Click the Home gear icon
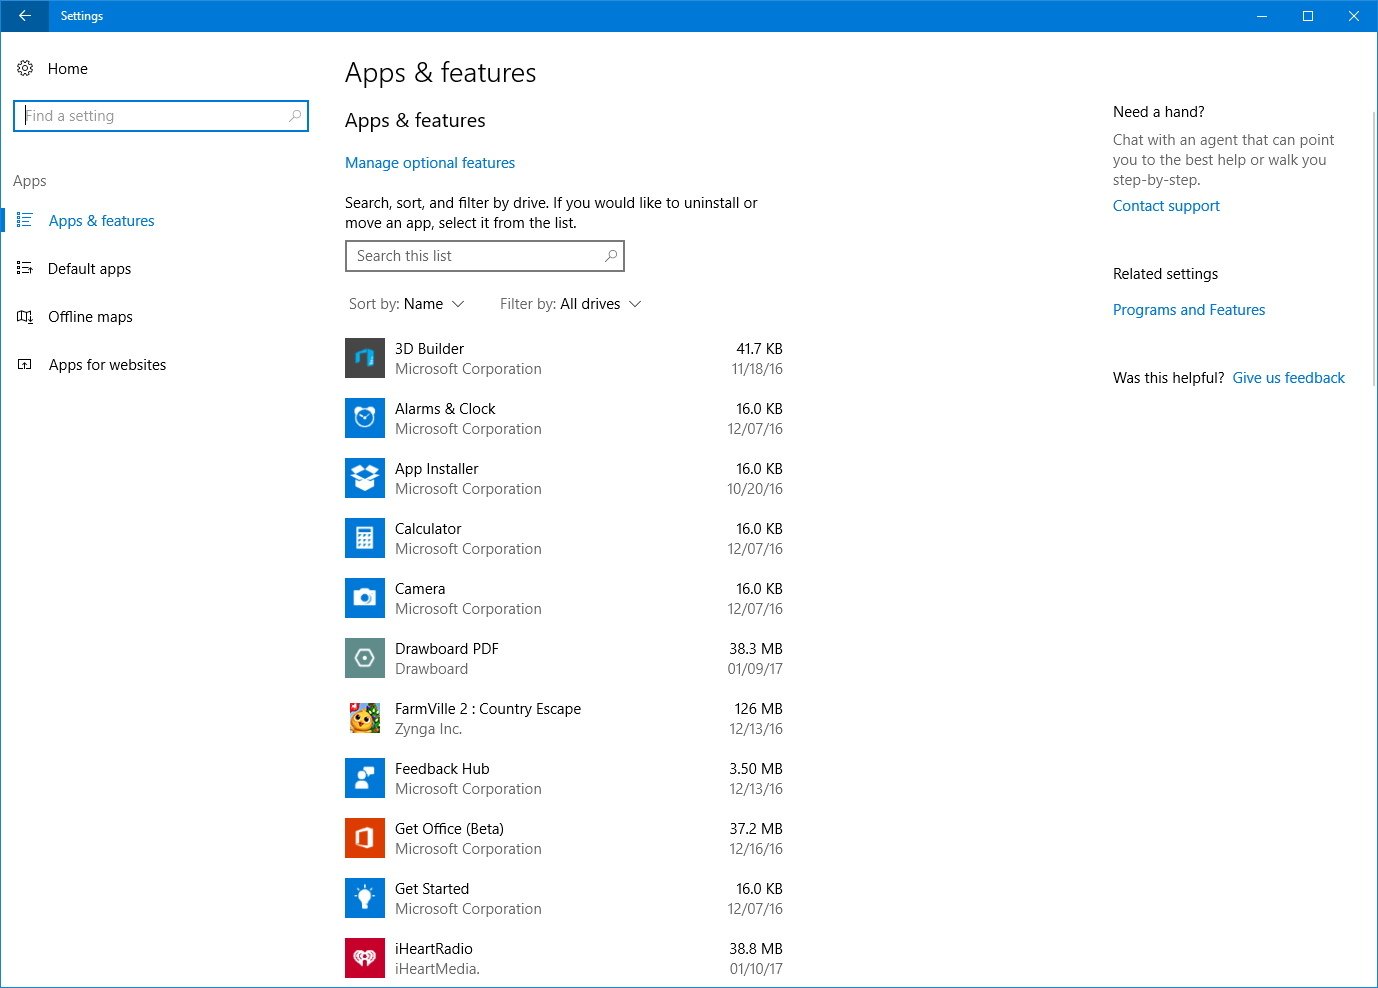 (25, 68)
